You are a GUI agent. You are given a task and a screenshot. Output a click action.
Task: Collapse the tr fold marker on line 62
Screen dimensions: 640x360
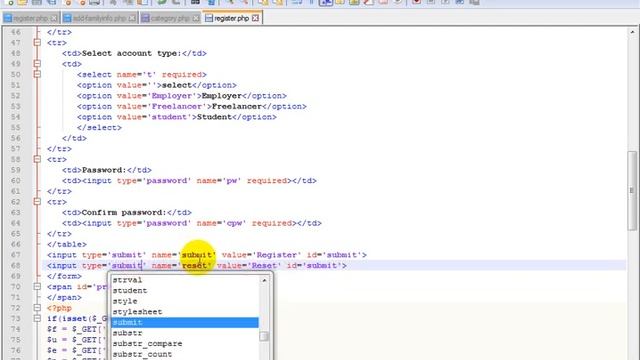(37, 202)
